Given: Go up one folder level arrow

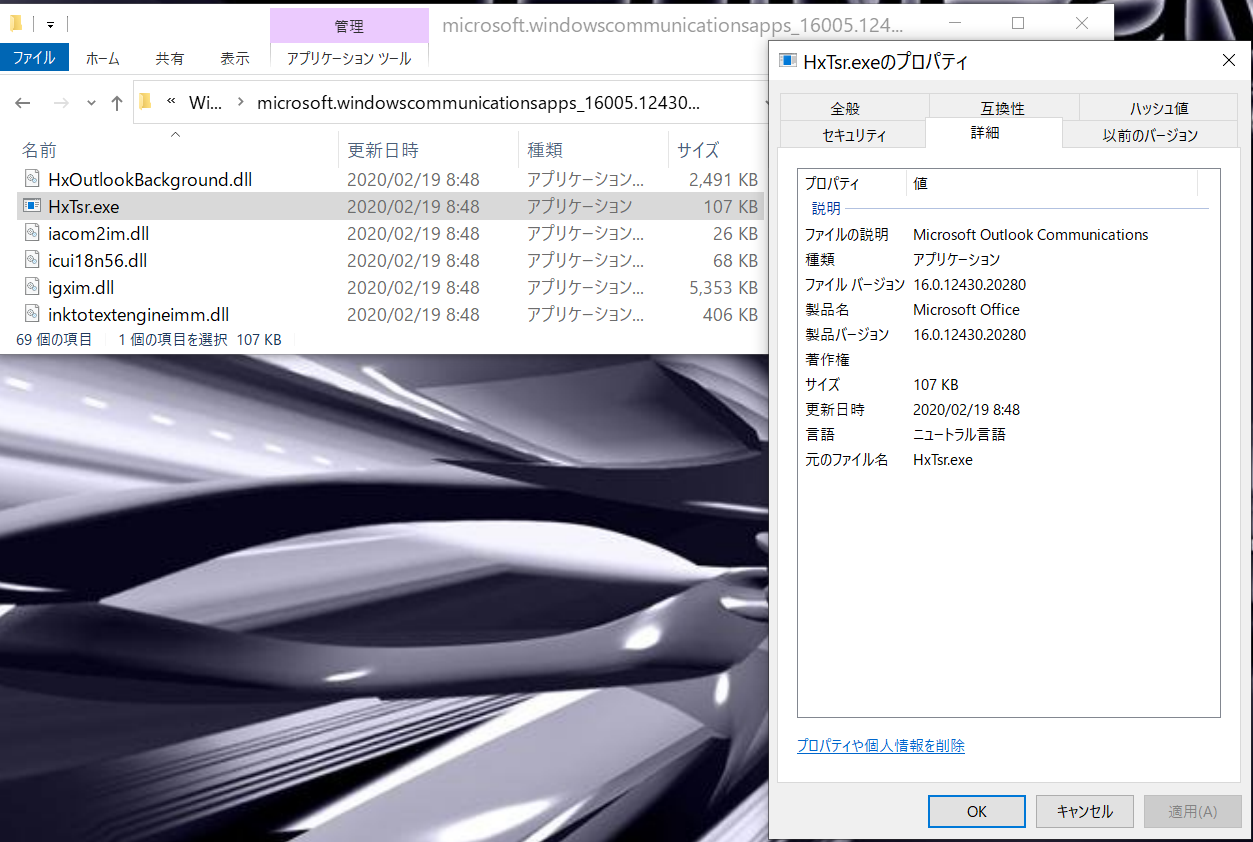Looking at the screenshot, I should (x=117, y=103).
